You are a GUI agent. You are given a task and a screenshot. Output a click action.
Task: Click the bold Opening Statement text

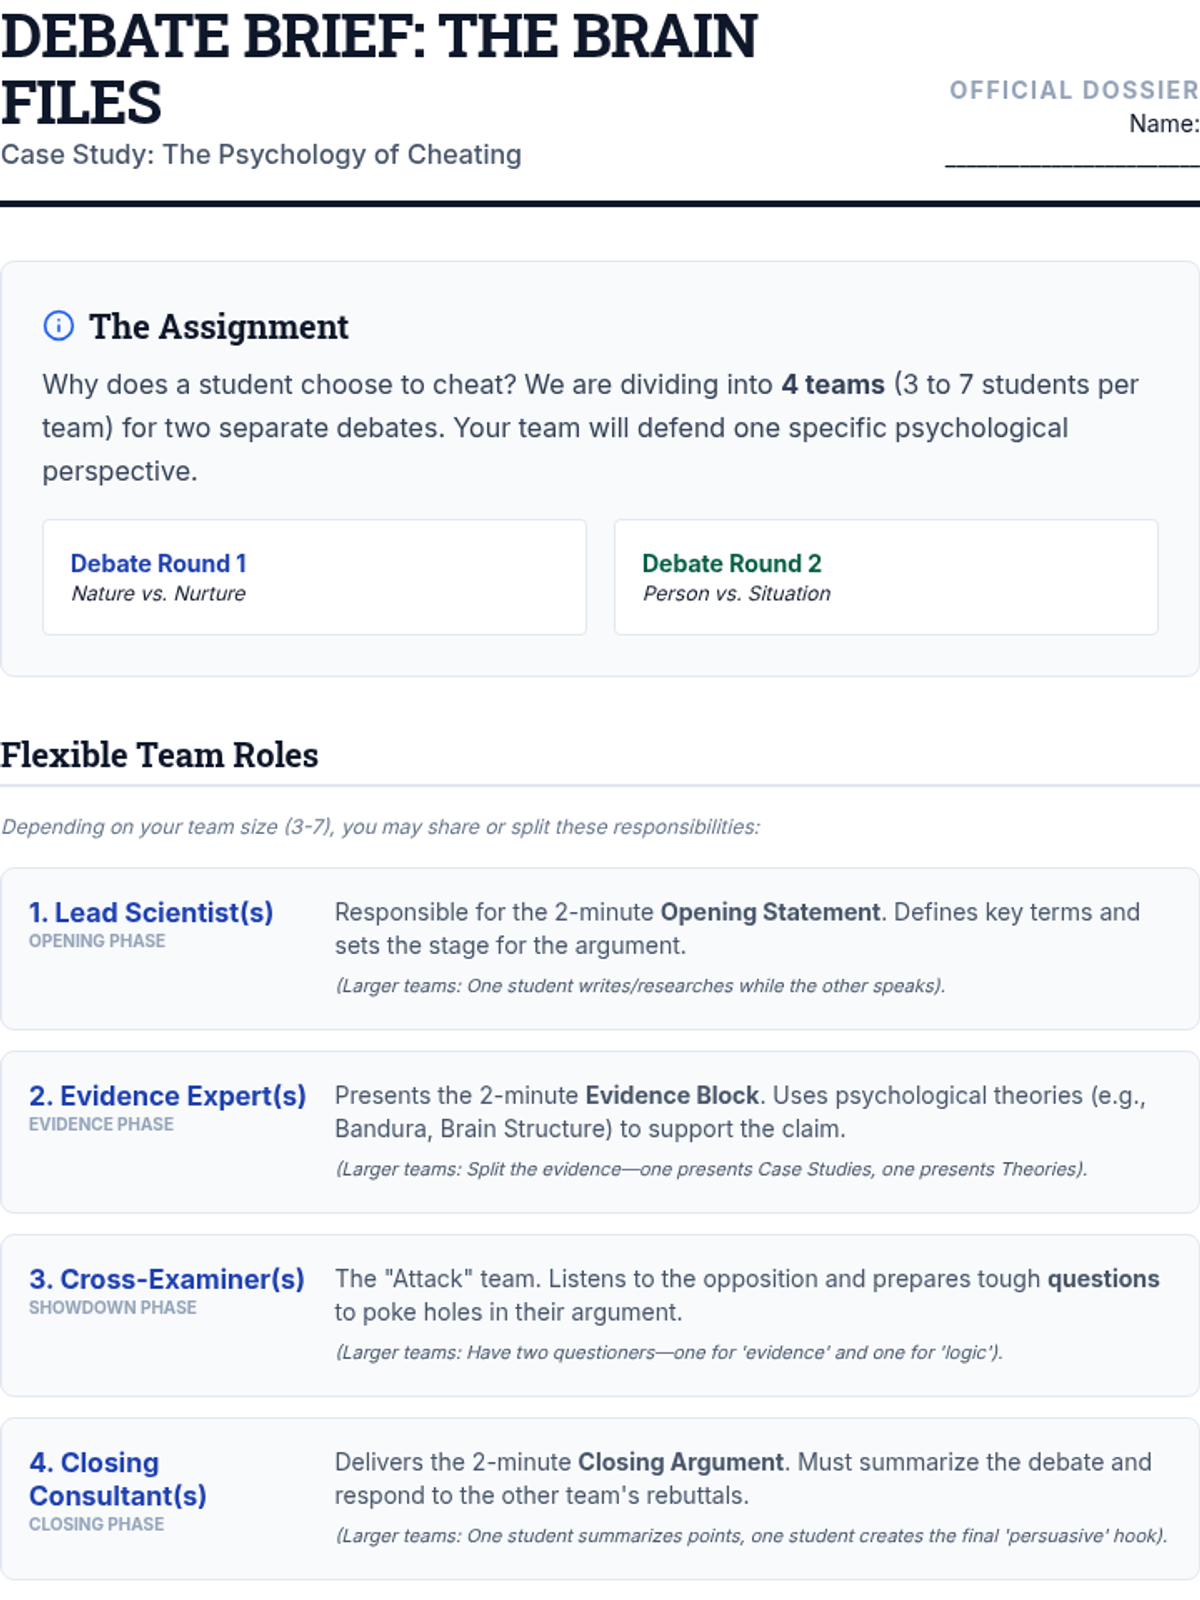770,912
